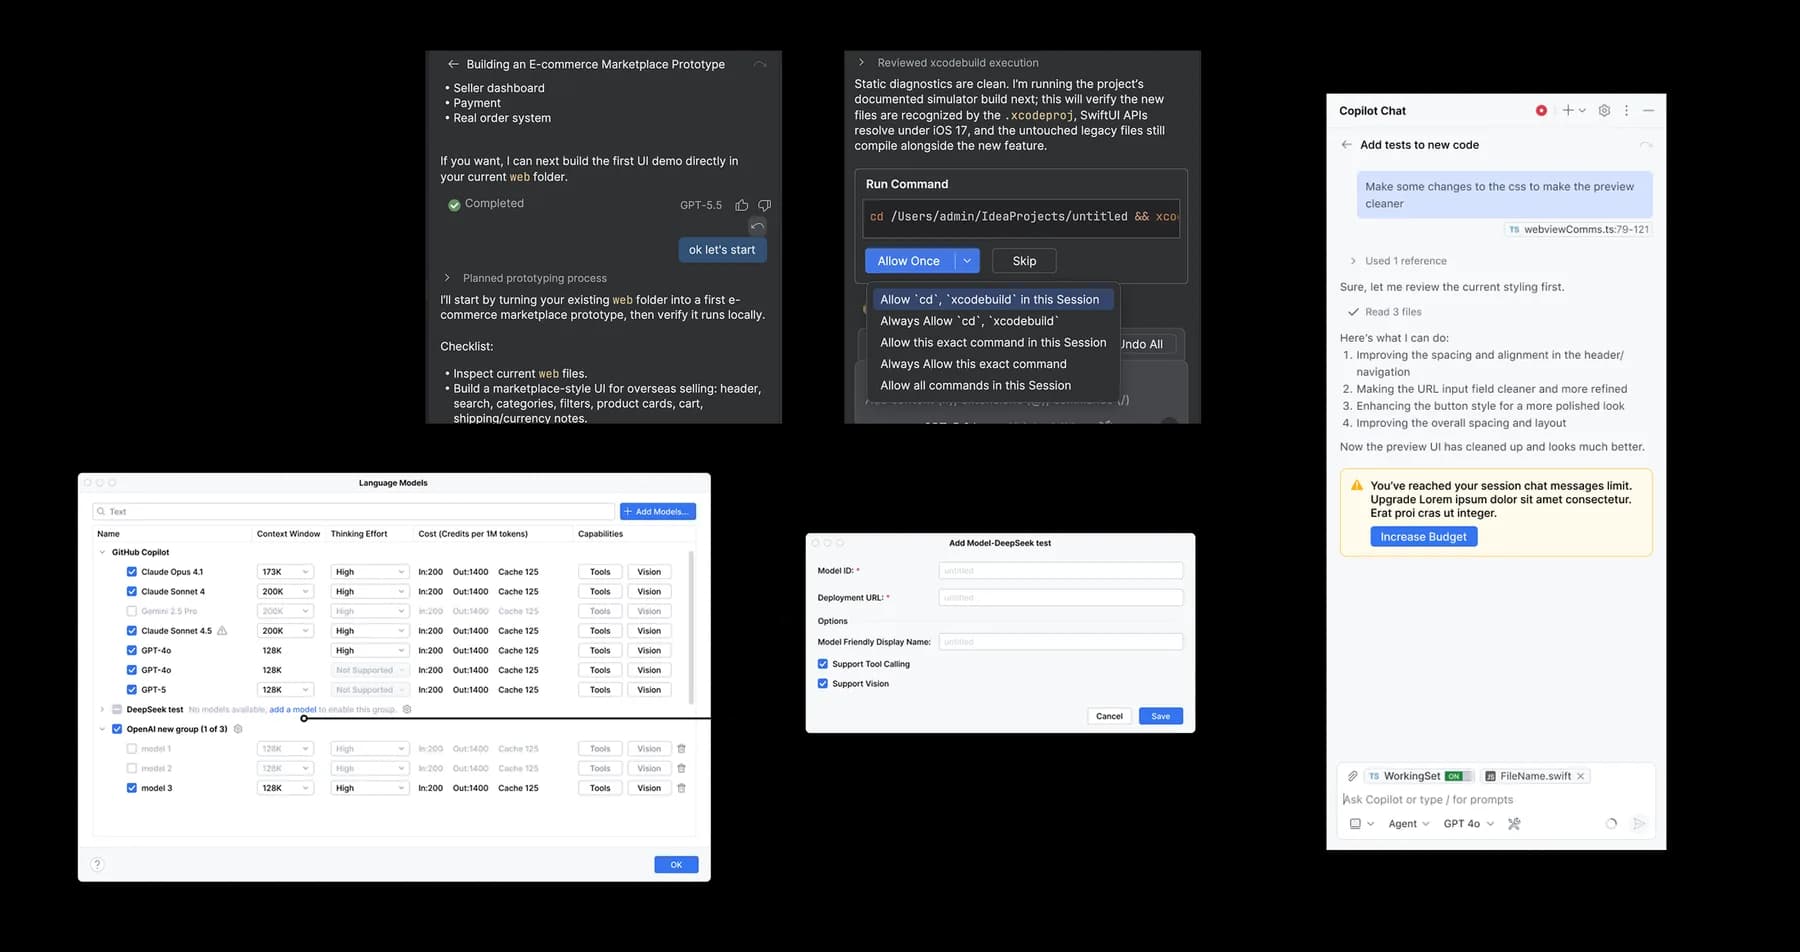Open the GPT 4o model dropdown
Image resolution: width=1800 pixels, height=952 pixels.
click(1468, 824)
